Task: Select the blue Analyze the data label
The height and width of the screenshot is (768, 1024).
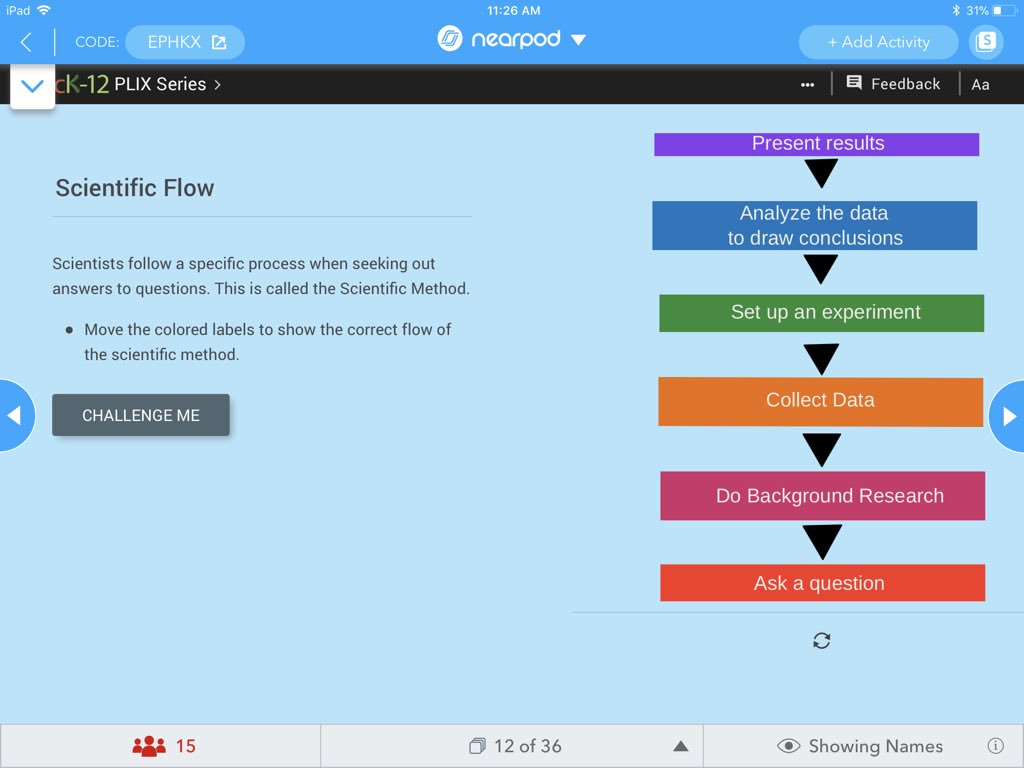Action: [x=814, y=225]
